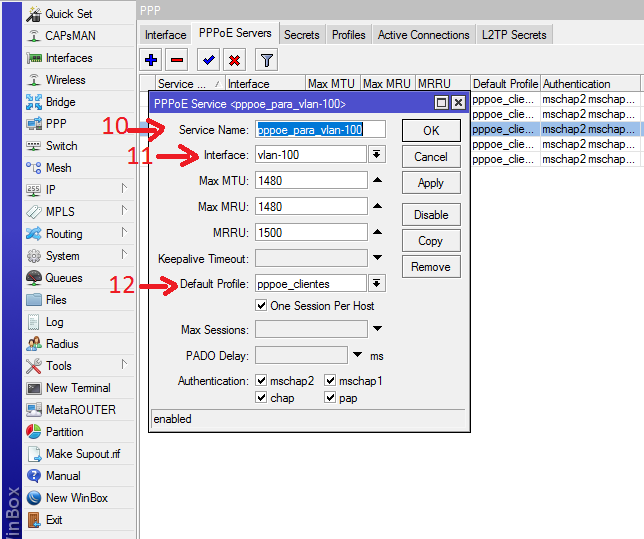Click the Cancel button
Viewport: 644px width, 539px height.
tap(431, 157)
